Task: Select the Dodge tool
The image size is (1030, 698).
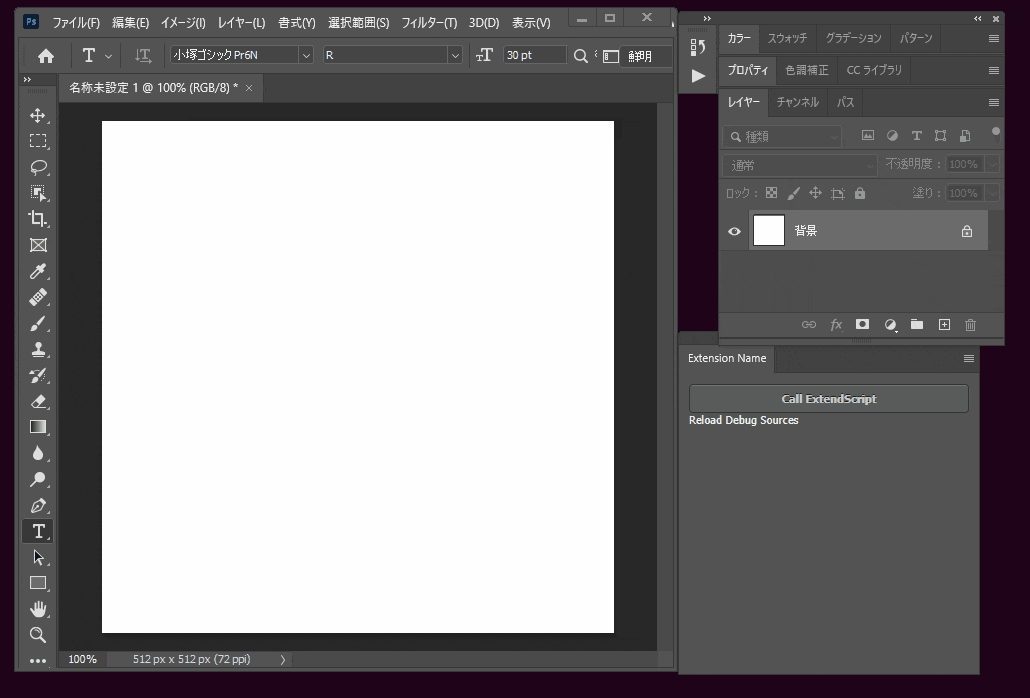Action: (x=38, y=479)
